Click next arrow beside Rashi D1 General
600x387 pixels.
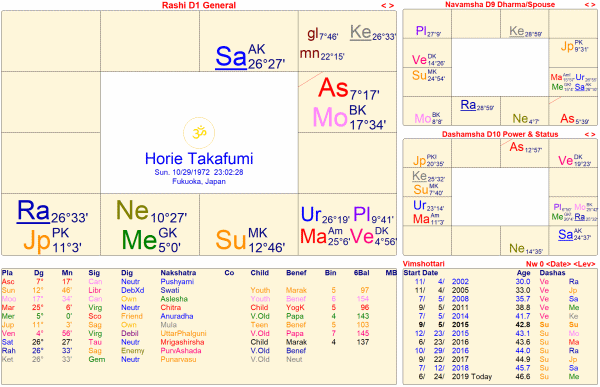click(x=392, y=5)
